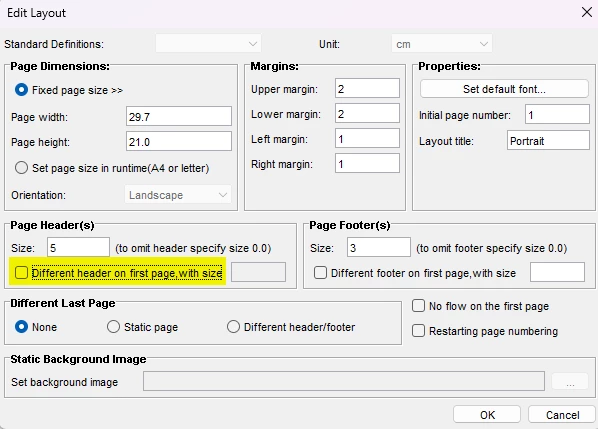Confirm the layout with OK
This screenshot has height=429, width=598.
487,415
